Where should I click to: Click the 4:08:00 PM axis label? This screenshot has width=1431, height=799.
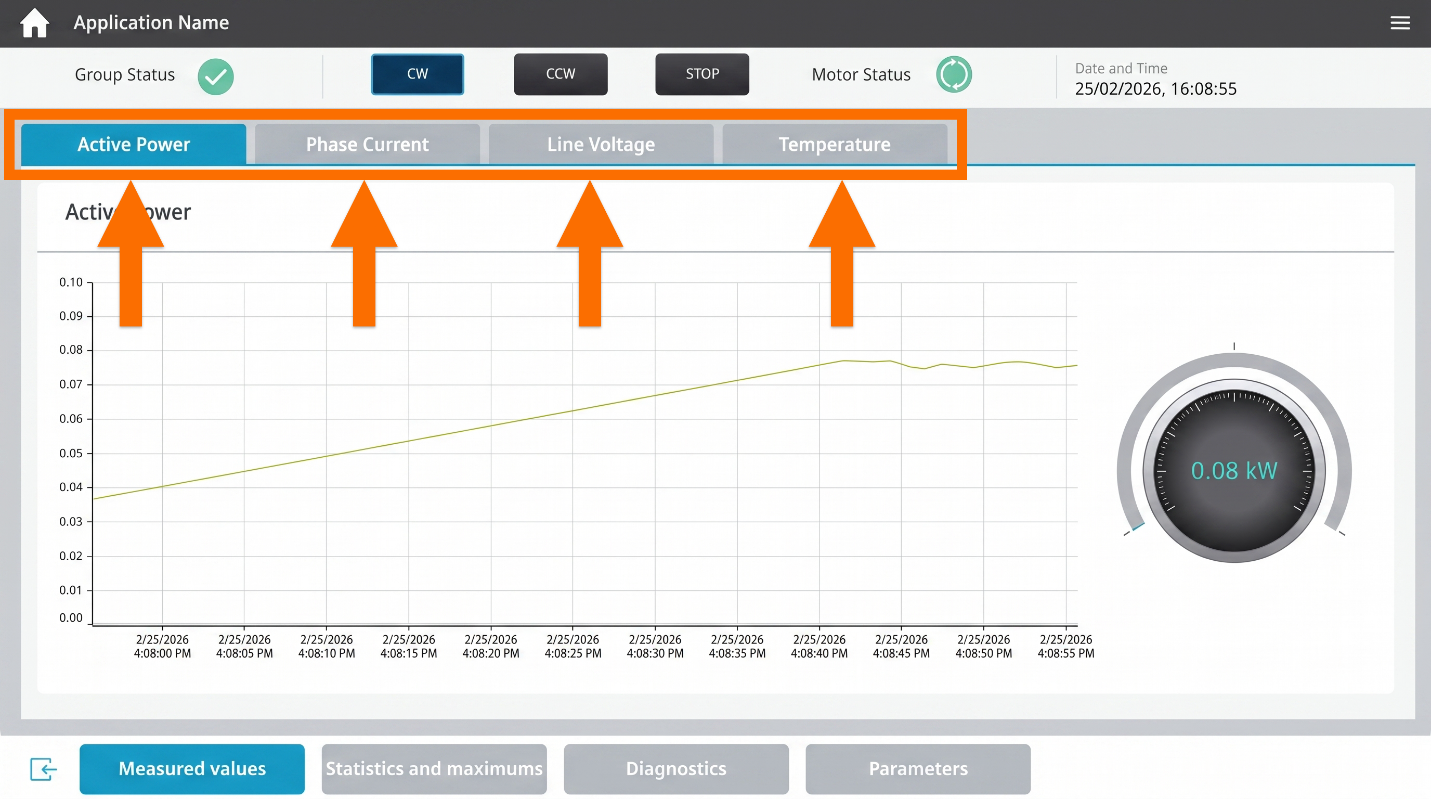[x=162, y=646]
